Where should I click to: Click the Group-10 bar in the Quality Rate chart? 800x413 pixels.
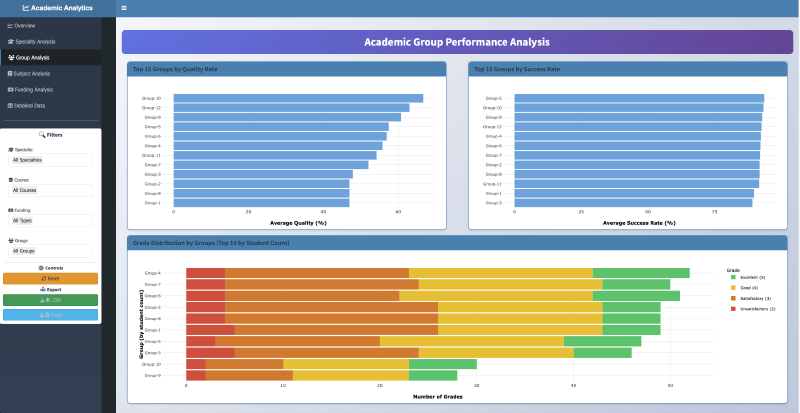coord(298,98)
